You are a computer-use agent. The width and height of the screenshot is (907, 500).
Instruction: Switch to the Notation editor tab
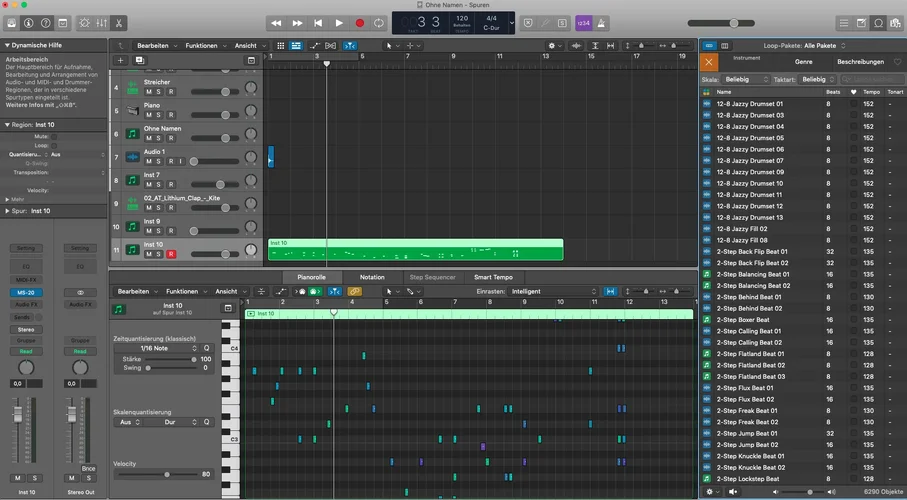[x=371, y=277]
